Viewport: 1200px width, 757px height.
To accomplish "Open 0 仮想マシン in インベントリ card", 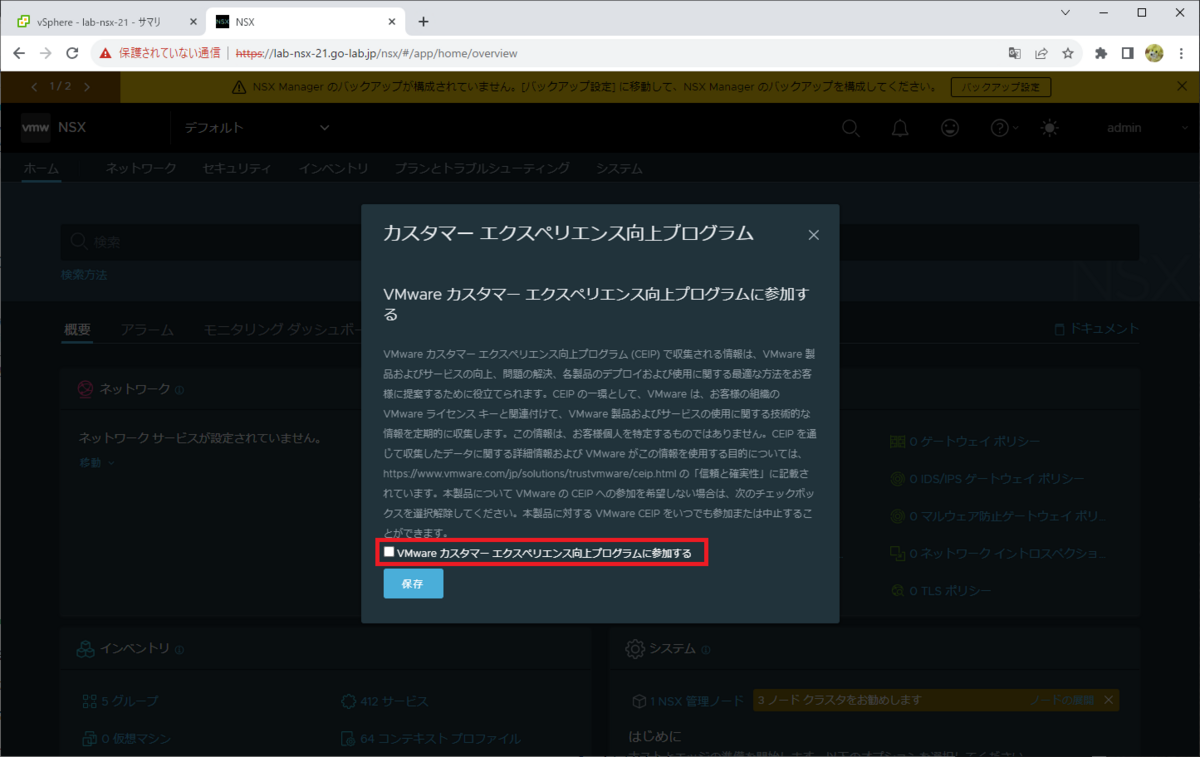I will click(126, 739).
